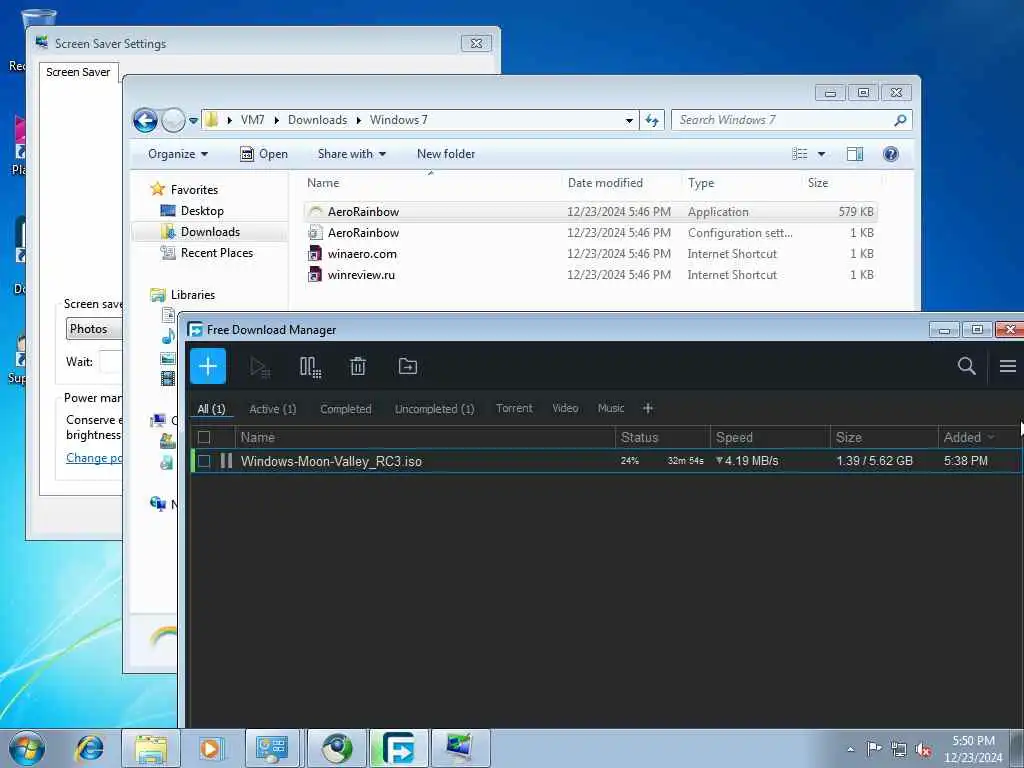Open Windows Explorer from the taskbar
The height and width of the screenshot is (768, 1024).
coord(151,748)
